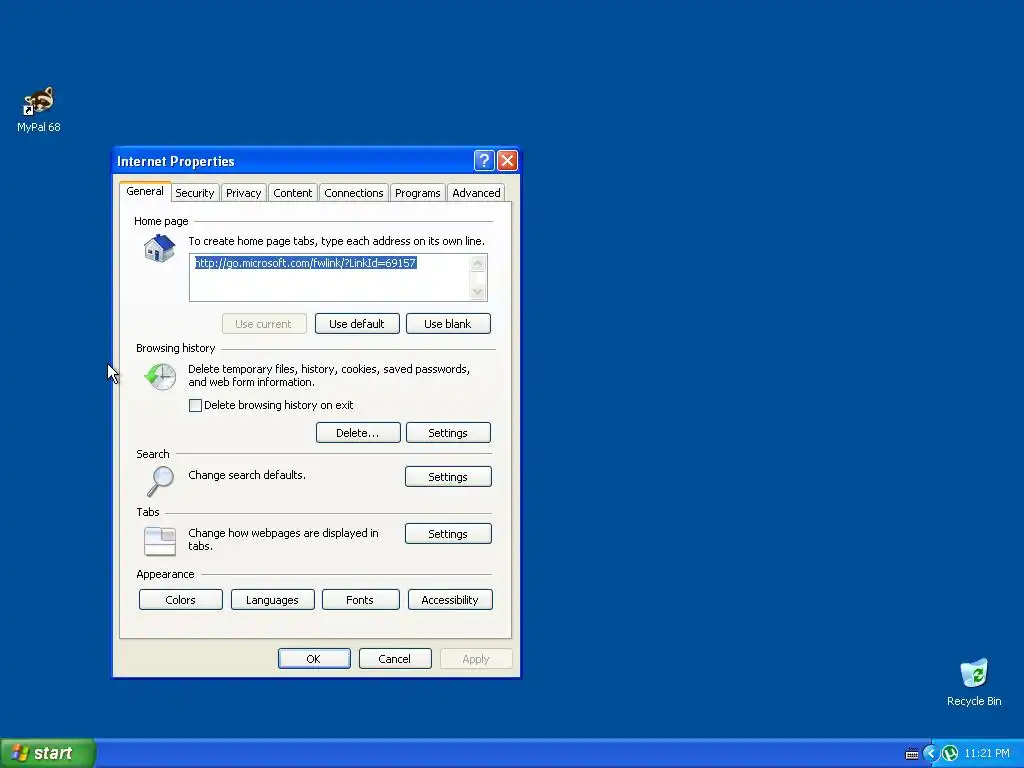Screen dimensions: 1024x768
Task: Open Browsing history Settings
Action: (448, 433)
